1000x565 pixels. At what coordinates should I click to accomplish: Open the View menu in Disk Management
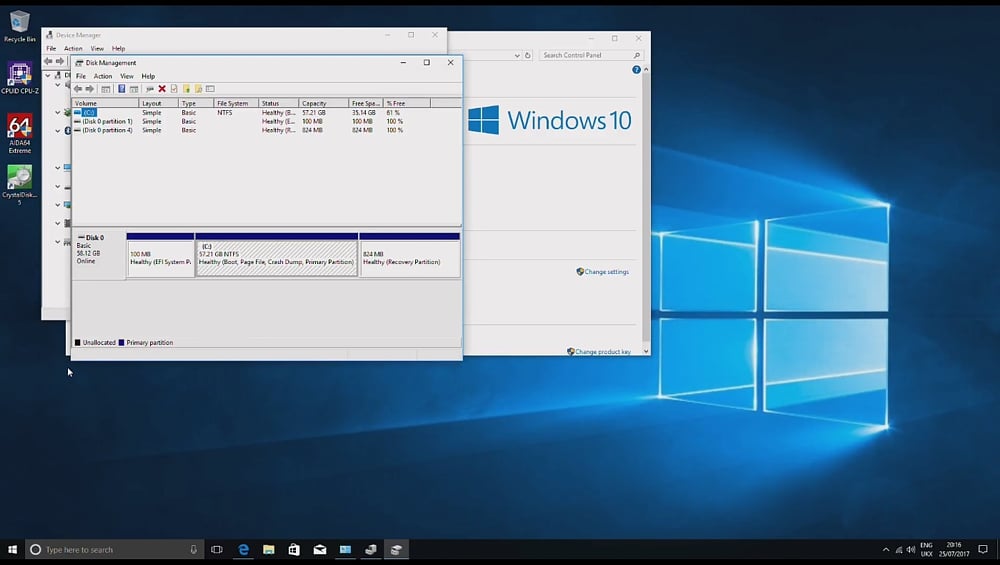127,76
